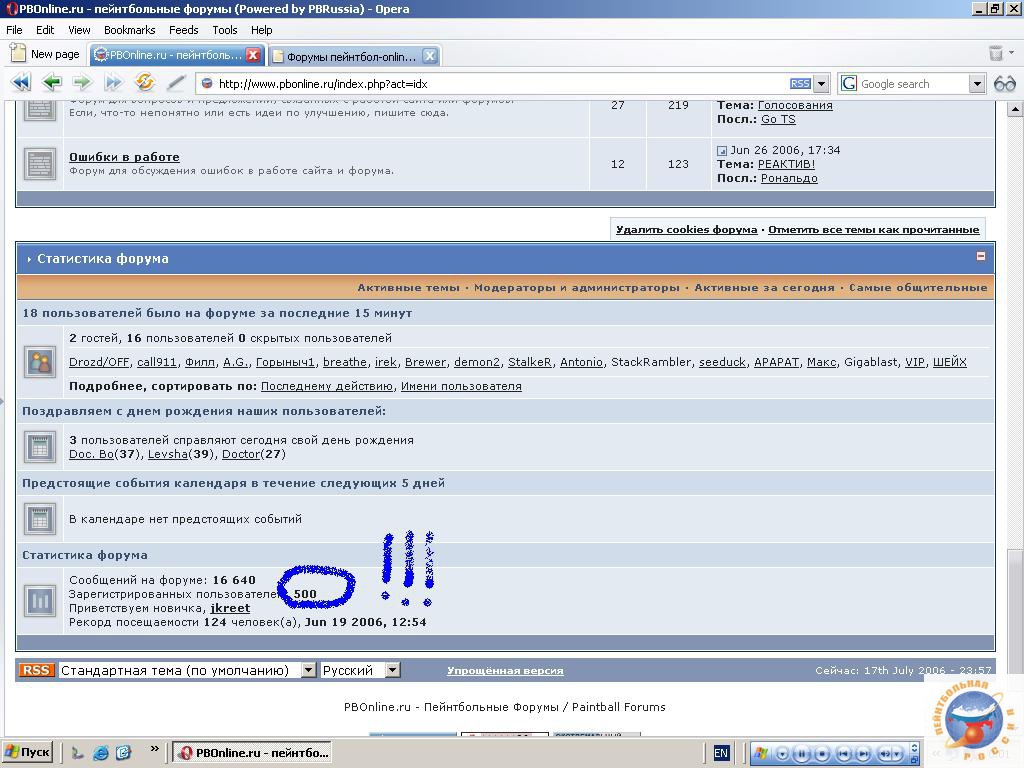Click the vertical scrollbar up arrow
The height and width of the screenshot is (768, 1024).
pyautogui.click(x=1015, y=109)
